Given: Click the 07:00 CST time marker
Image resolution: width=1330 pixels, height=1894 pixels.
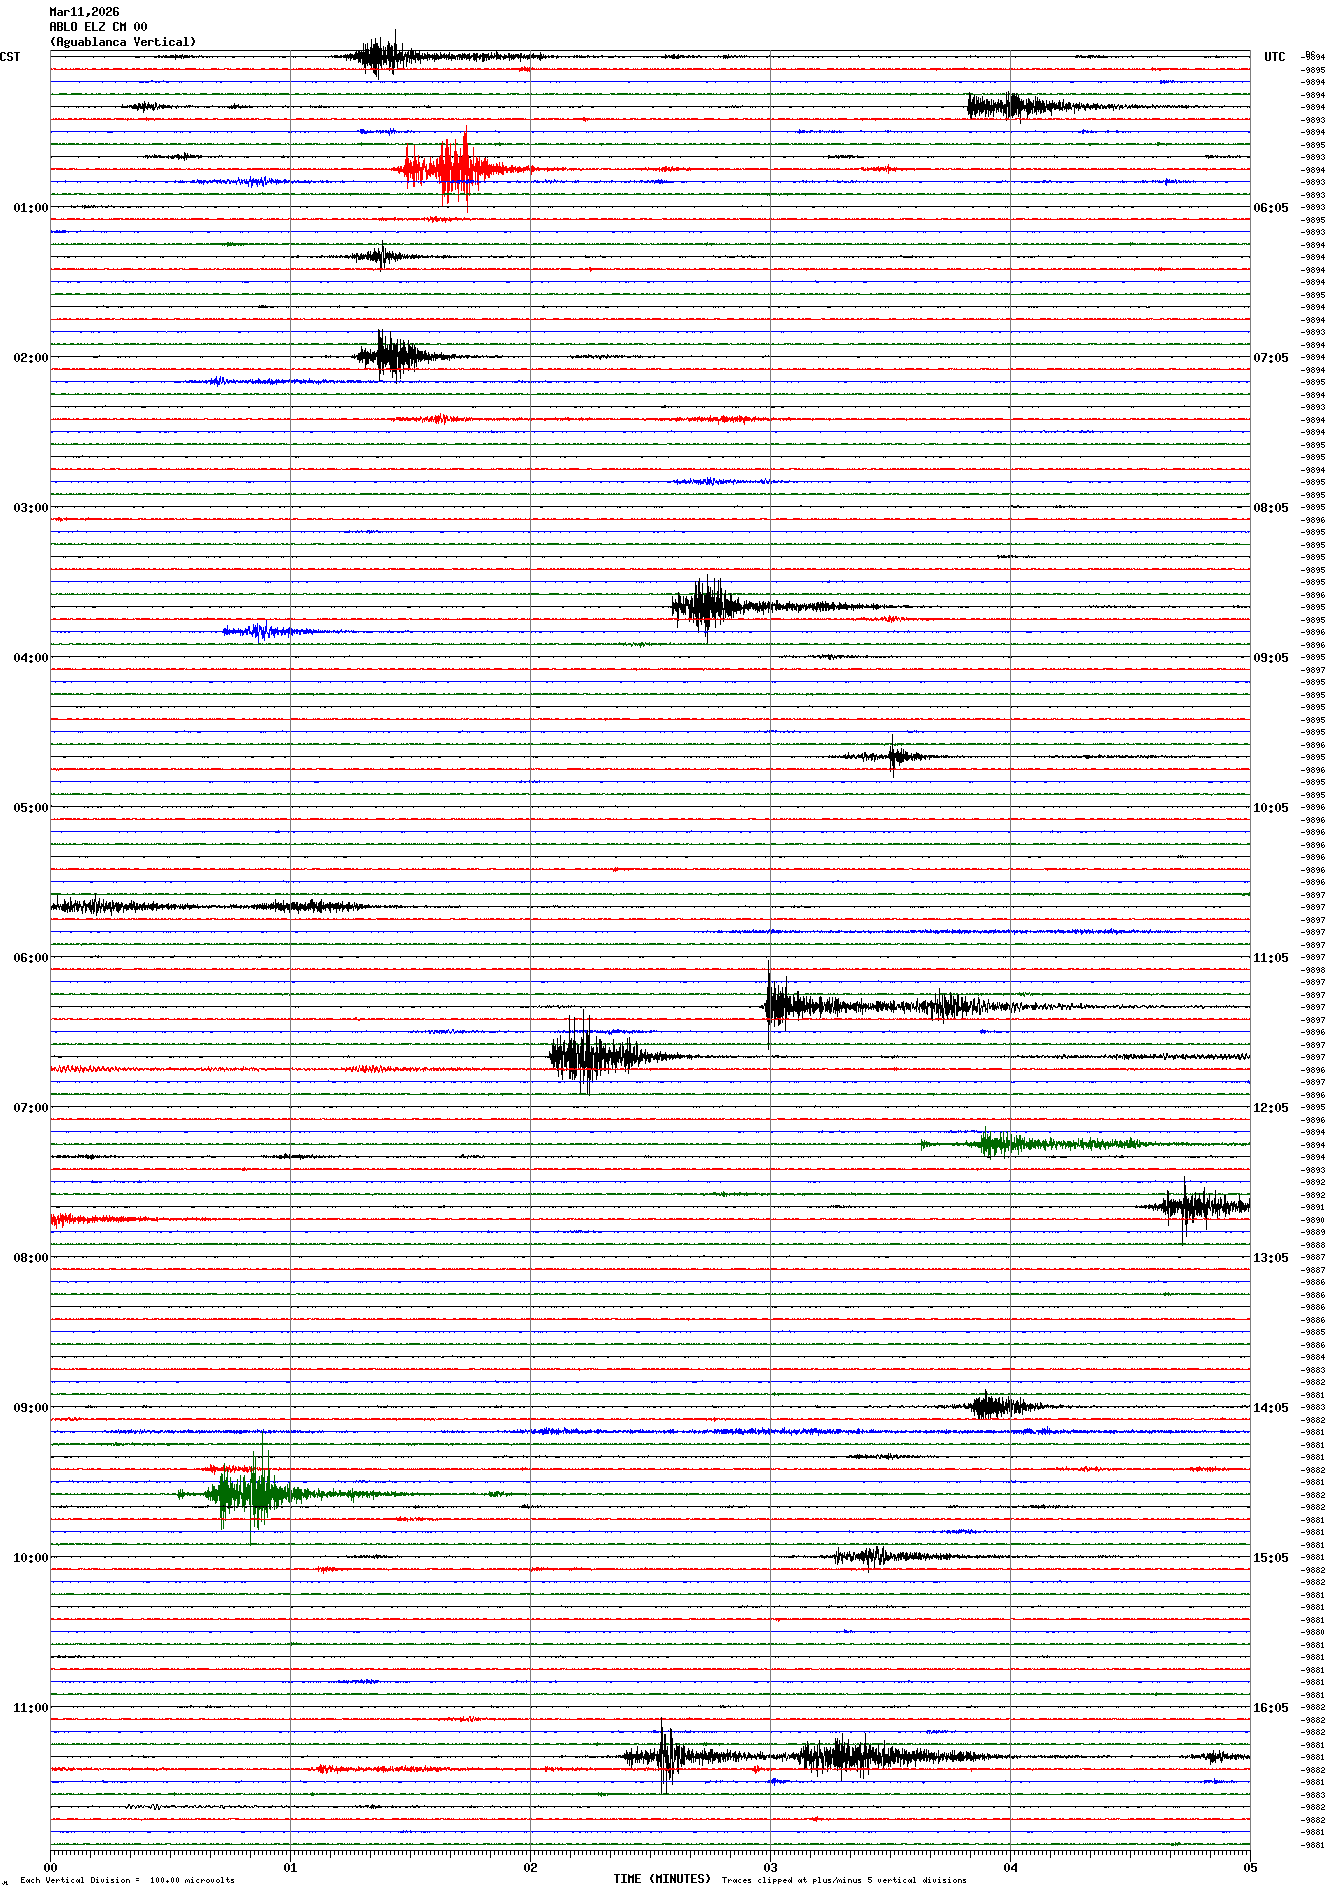Looking at the screenshot, I should click(30, 1108).
